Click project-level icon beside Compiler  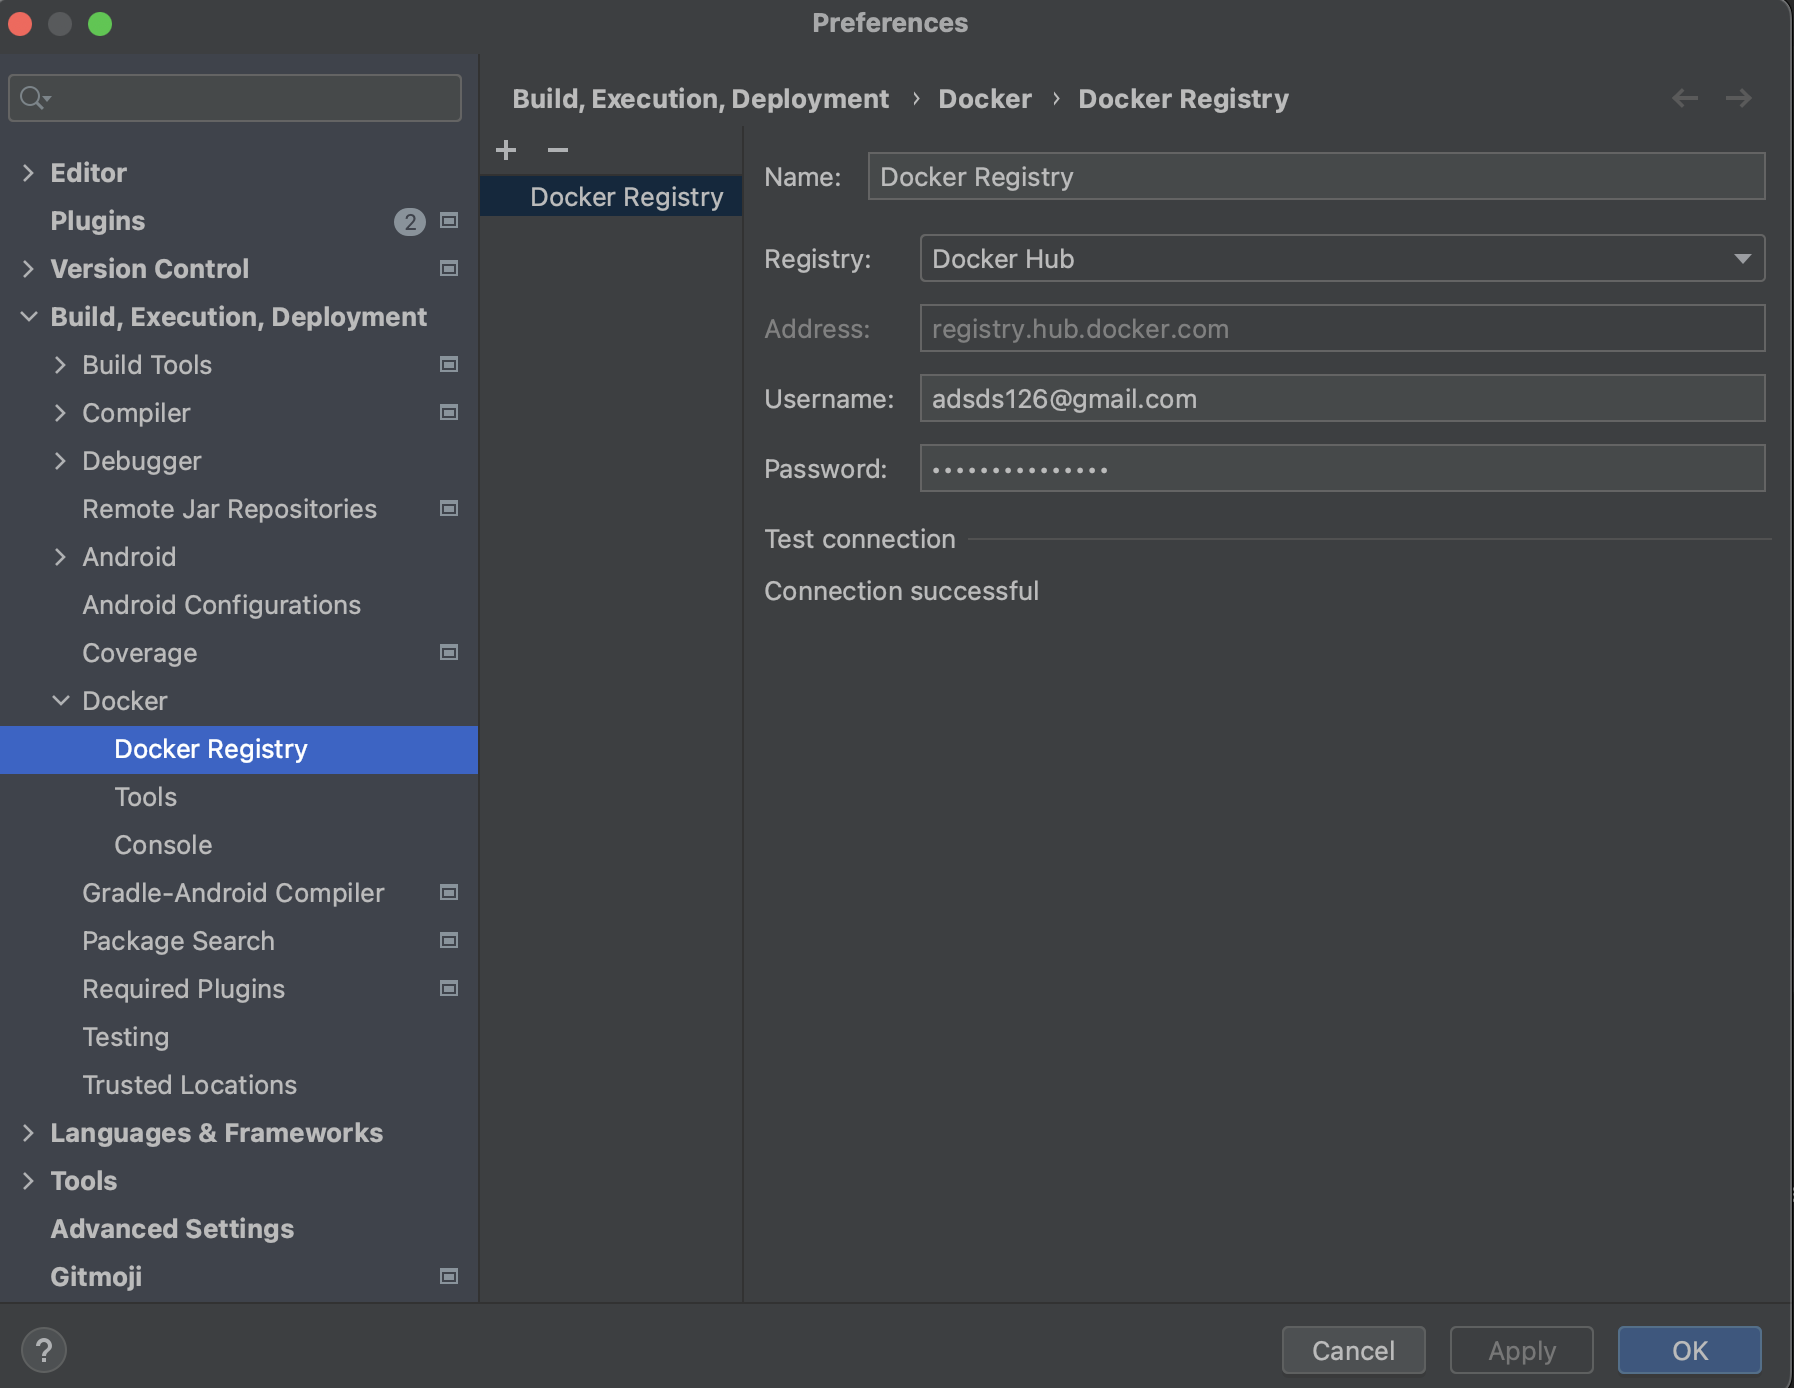tap(449, 413)
